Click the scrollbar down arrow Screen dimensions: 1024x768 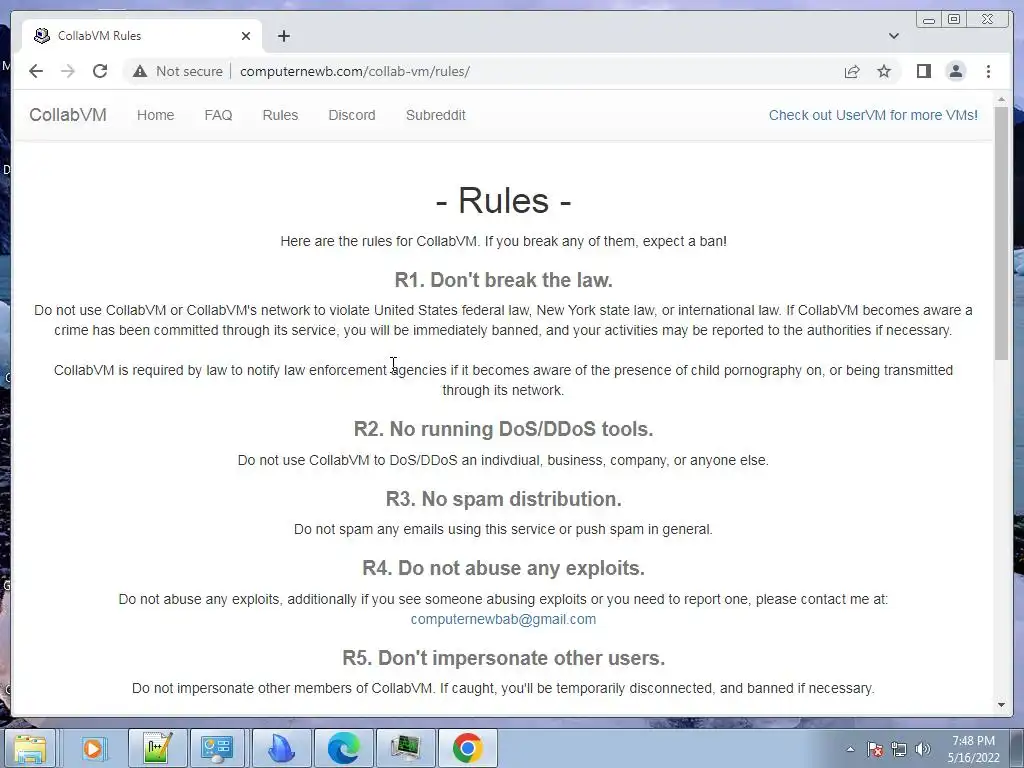tap(1001, 705)
